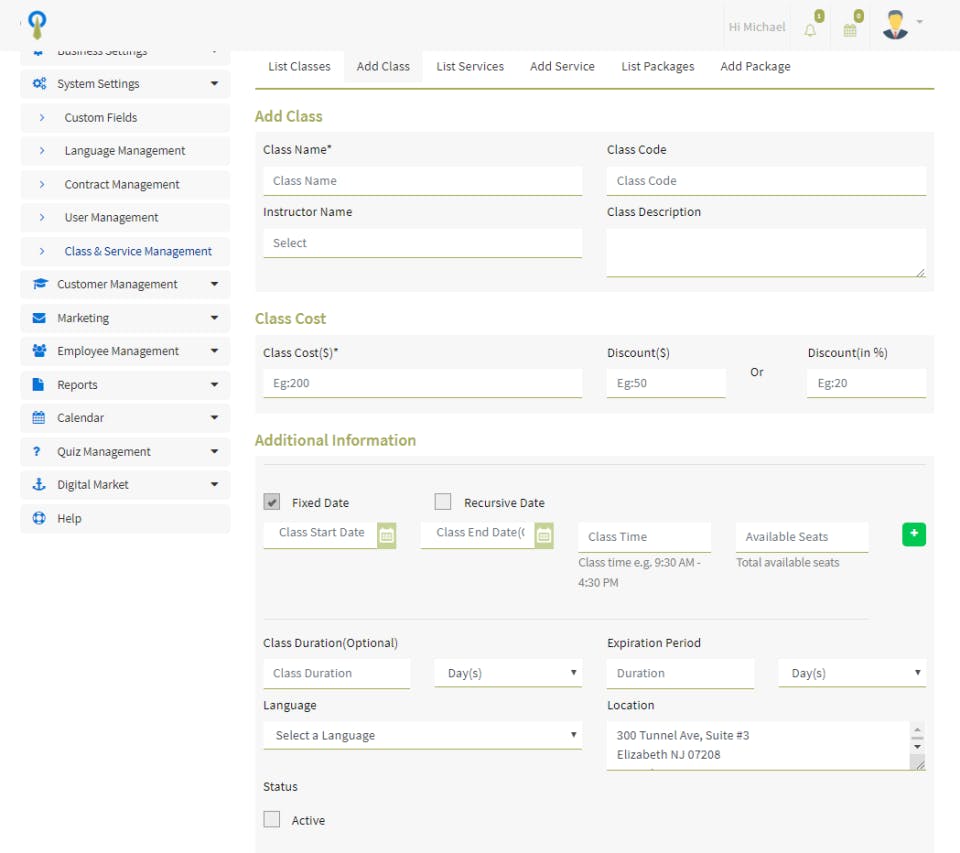This screenshot has width=960, height=853.
Task: Expand the Reports menu arrow
Action: coord(214,384)
